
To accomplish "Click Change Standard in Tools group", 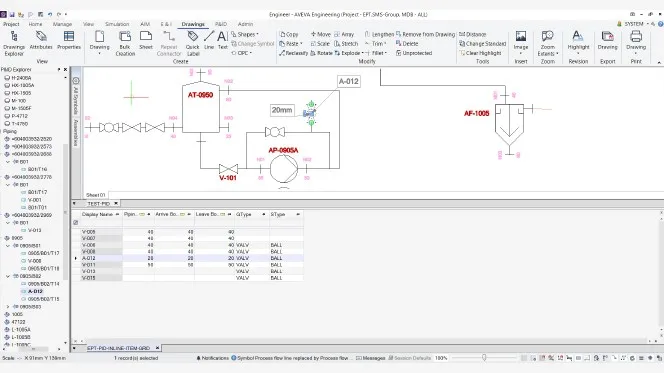I will point(483,44).
